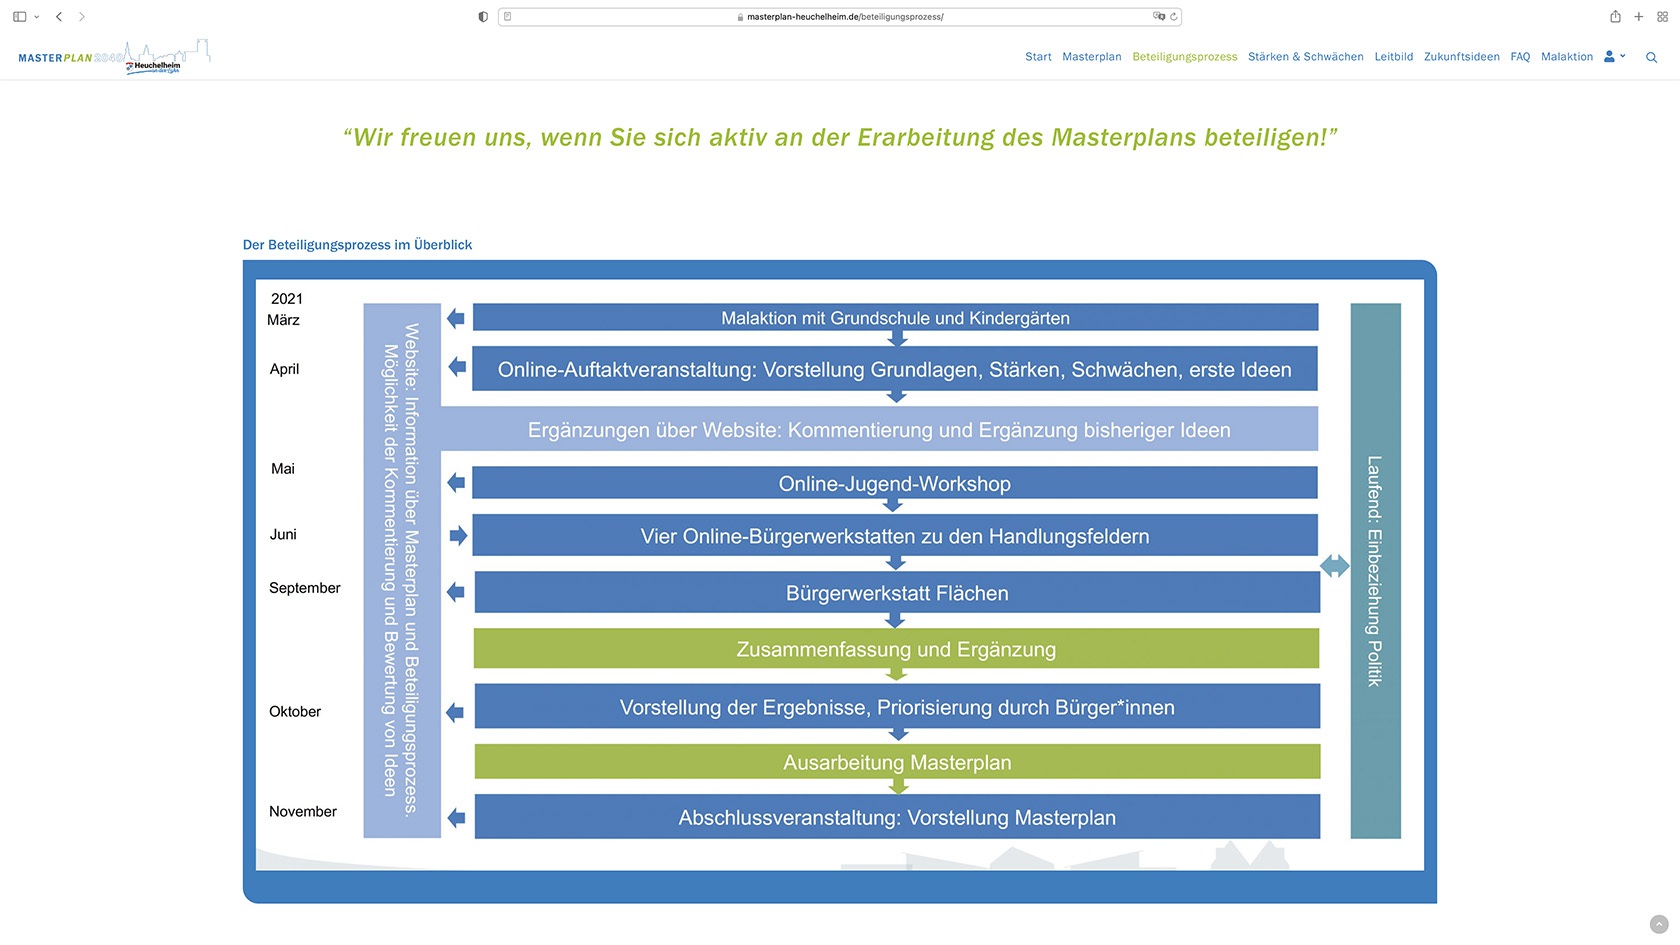This screenshot has height=945, width=1680.
Task: Translate page using the translate icon
Action: point(1158,17)
